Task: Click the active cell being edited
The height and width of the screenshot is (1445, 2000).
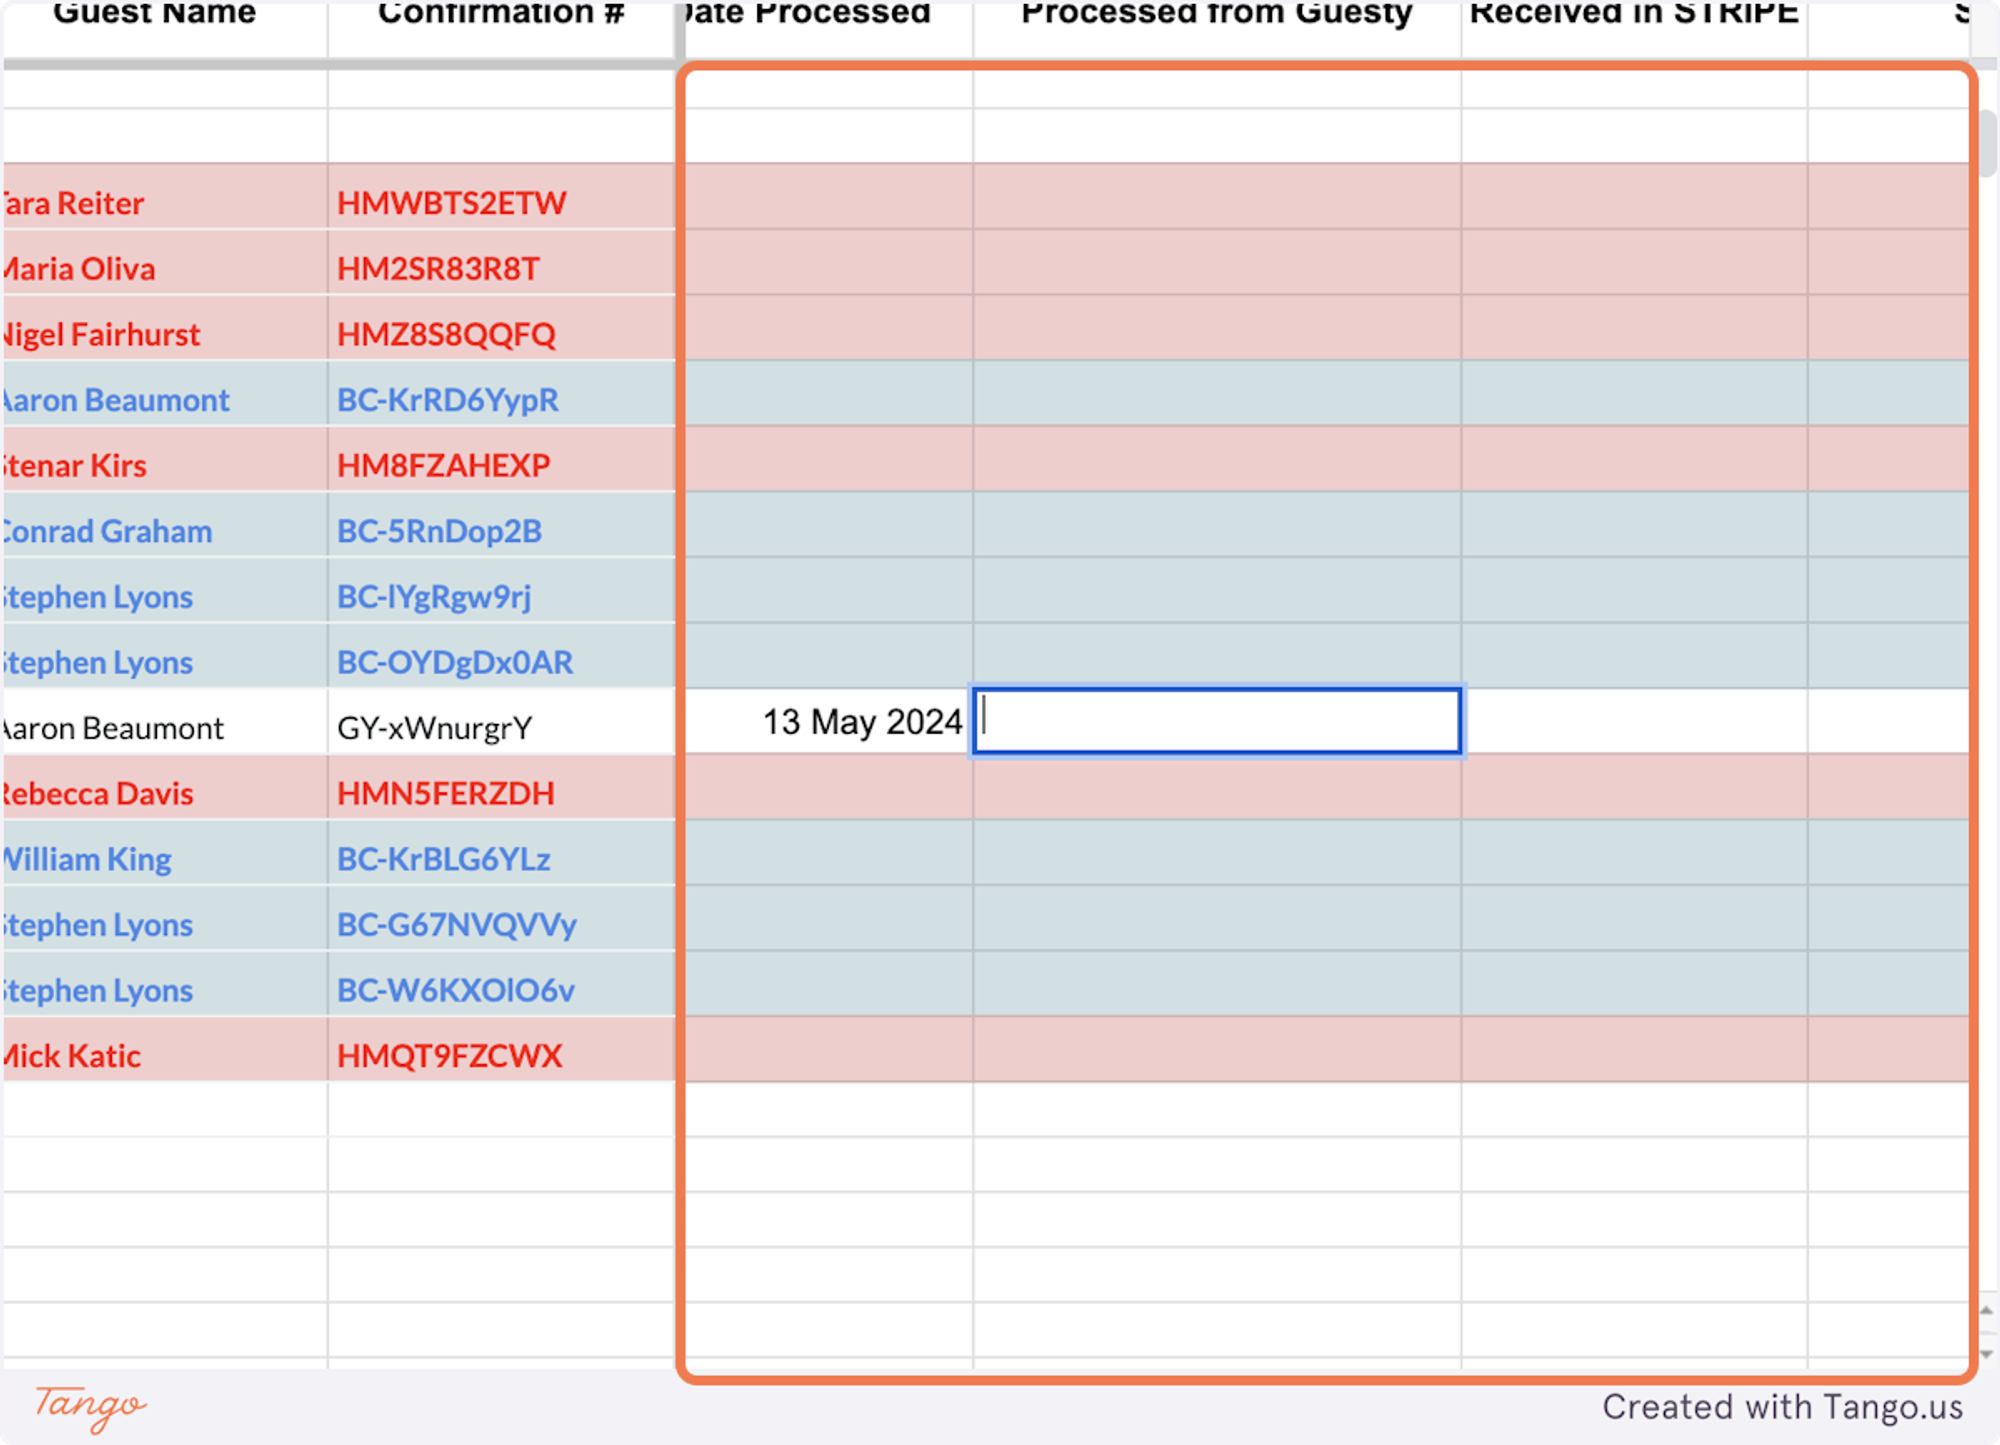Action: 1216,721
